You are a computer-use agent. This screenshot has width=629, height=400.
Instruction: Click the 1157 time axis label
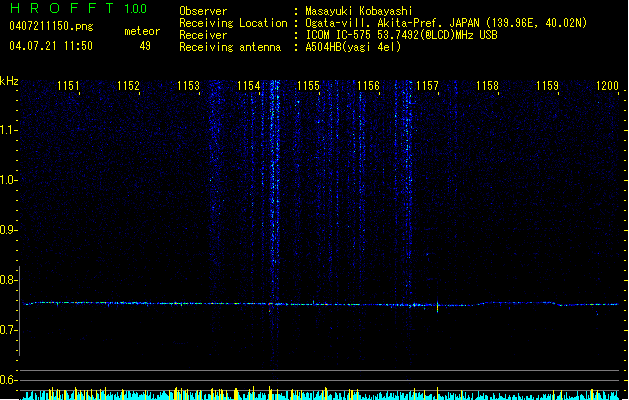pos(428,86)
